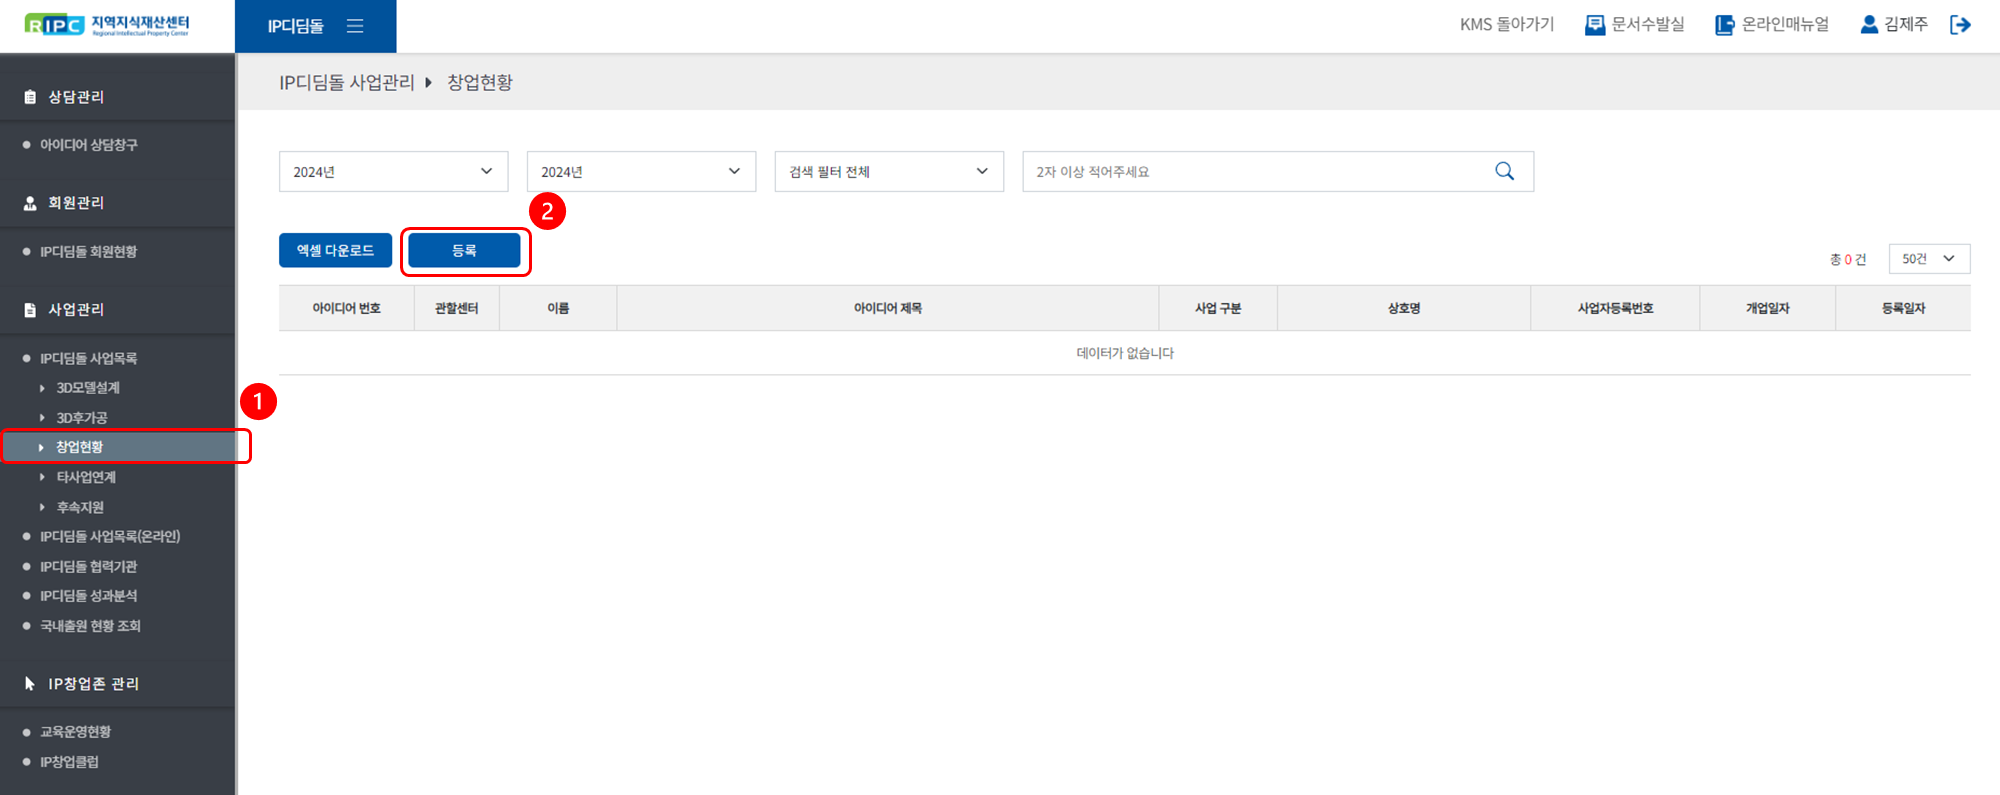Open the first 2024년 year dropdown
This screenshot has height=795, width=2000.
click(393, 172)
